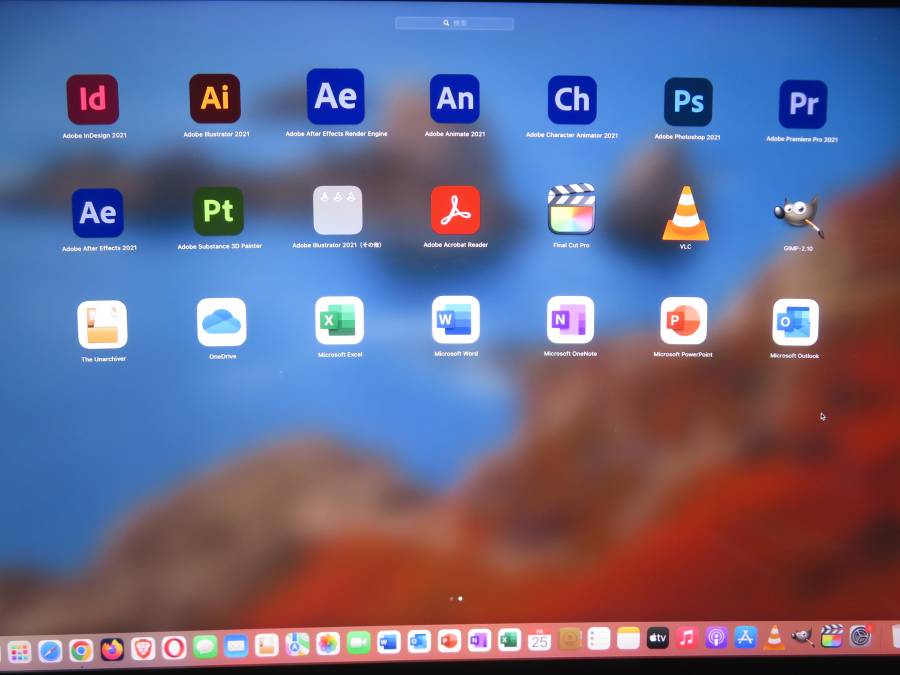The image size is (900, 675).
Task: Open Podcasts from the Dock
Action: [716, 638]
